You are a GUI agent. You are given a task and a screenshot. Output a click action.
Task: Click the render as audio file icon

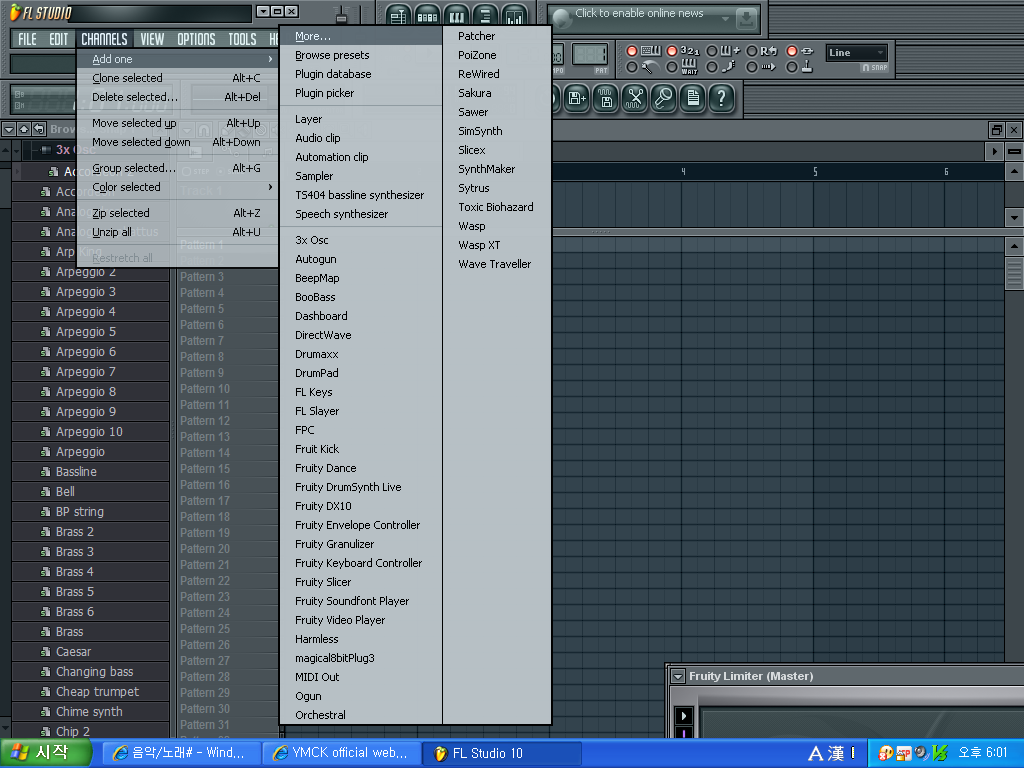(x=605, y=99)
